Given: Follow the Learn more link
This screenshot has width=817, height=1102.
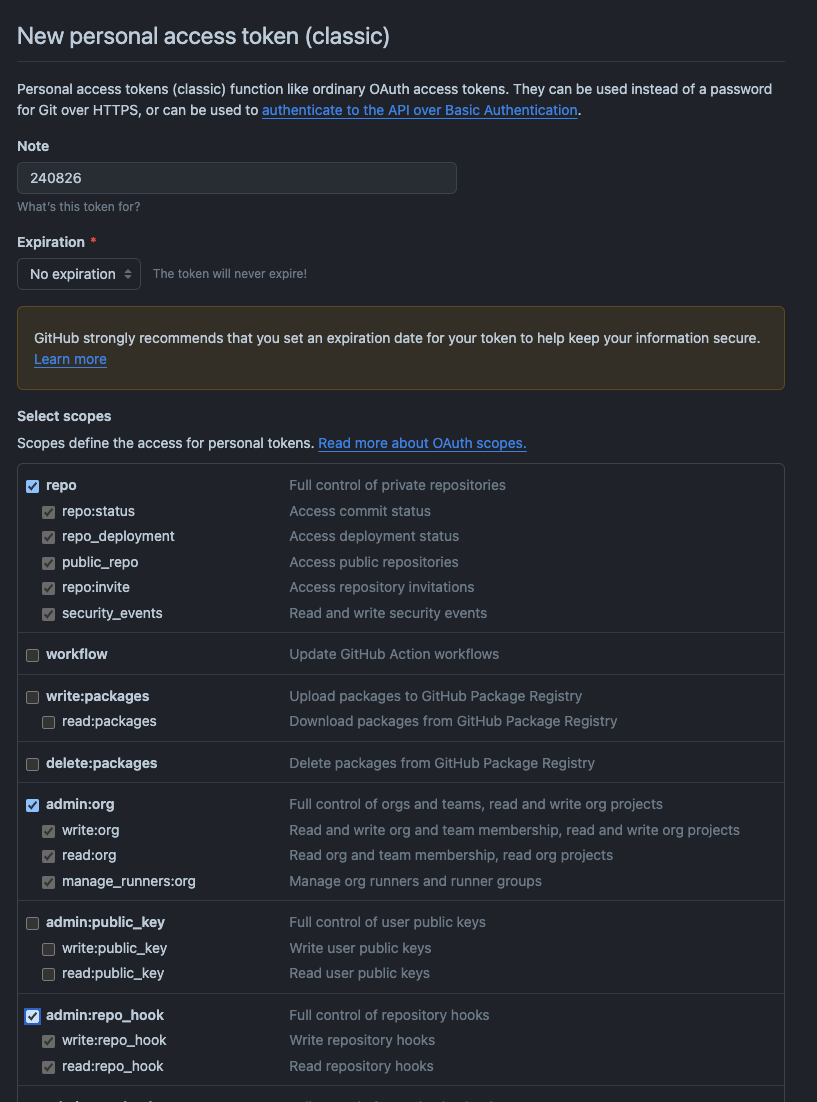Looking at the screenshot, I should tap(70, 359).
